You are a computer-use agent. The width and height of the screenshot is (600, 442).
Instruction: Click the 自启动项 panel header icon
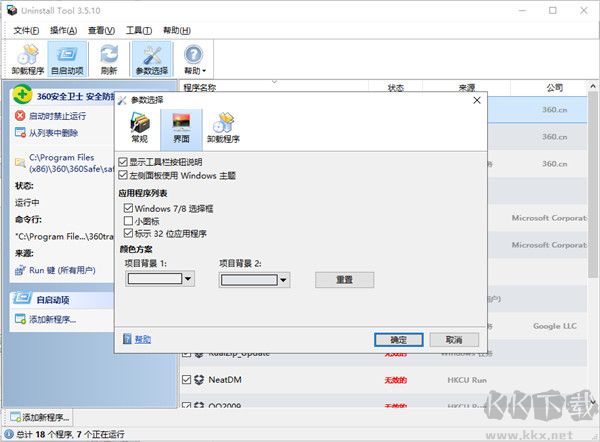[22, 299]
